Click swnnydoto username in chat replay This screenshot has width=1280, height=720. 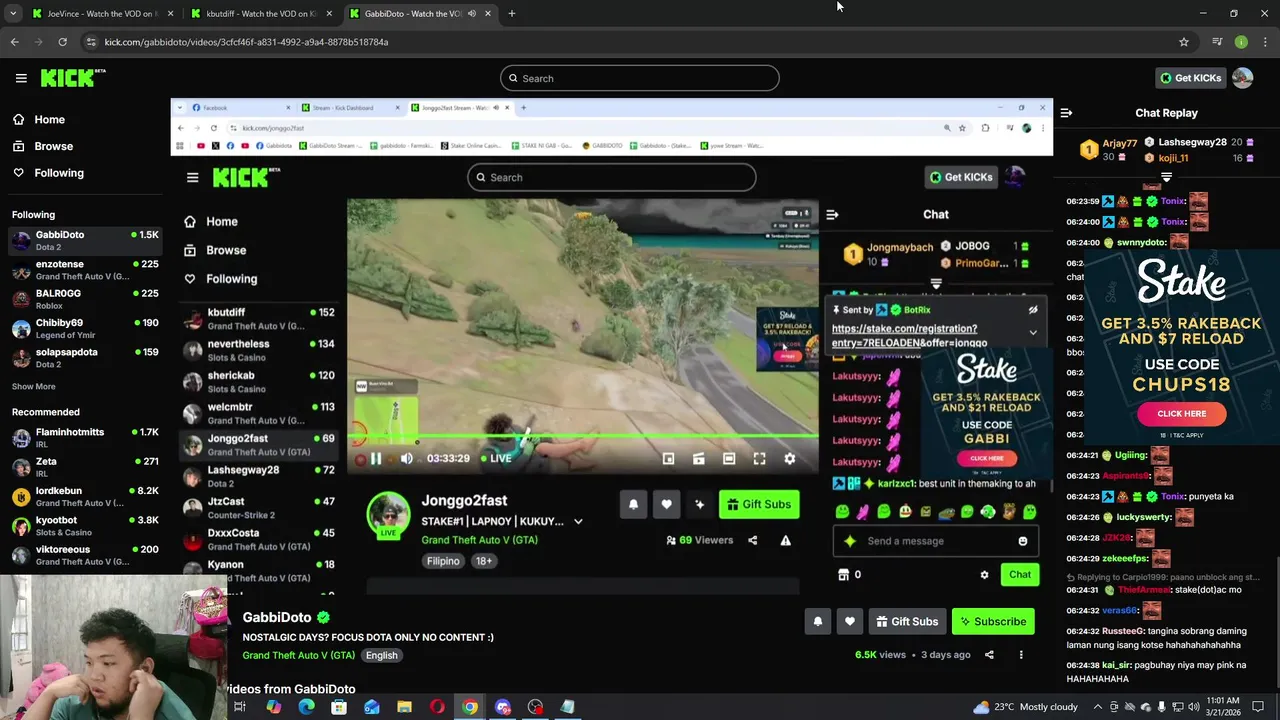click(1141, 242)
